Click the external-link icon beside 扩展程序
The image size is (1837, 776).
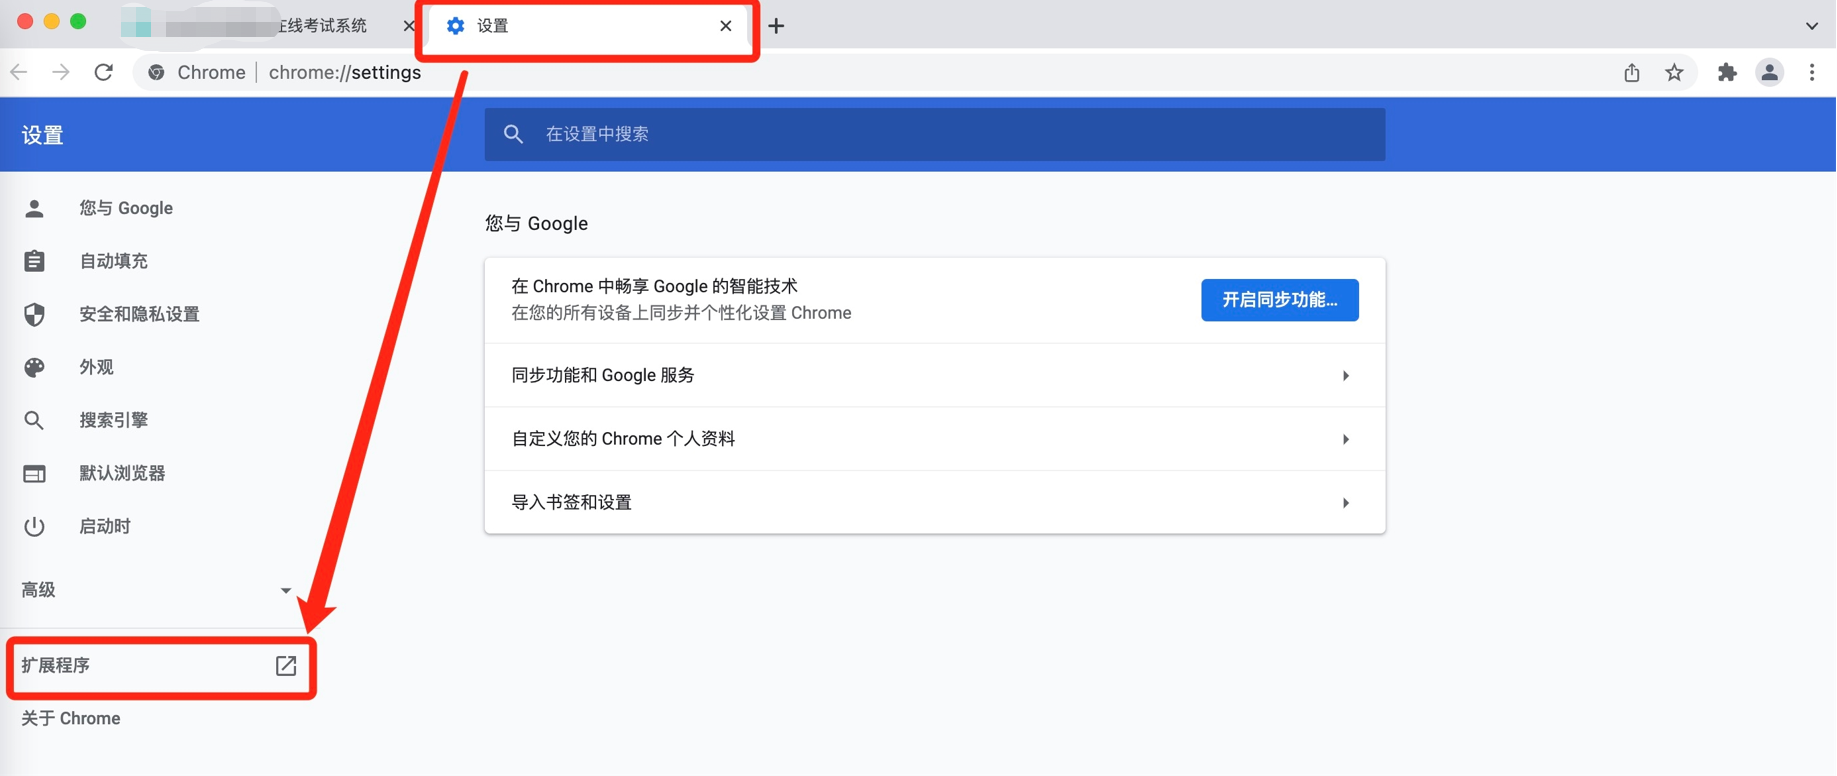[x=286, y=665]
